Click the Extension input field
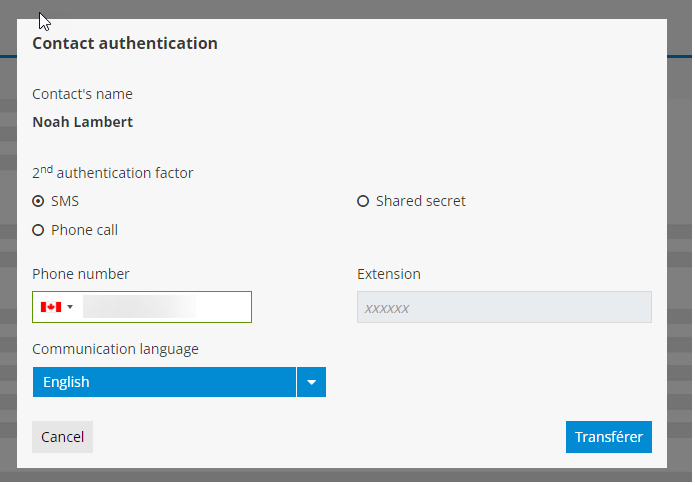Screen dimensions: 695x485 504,307
